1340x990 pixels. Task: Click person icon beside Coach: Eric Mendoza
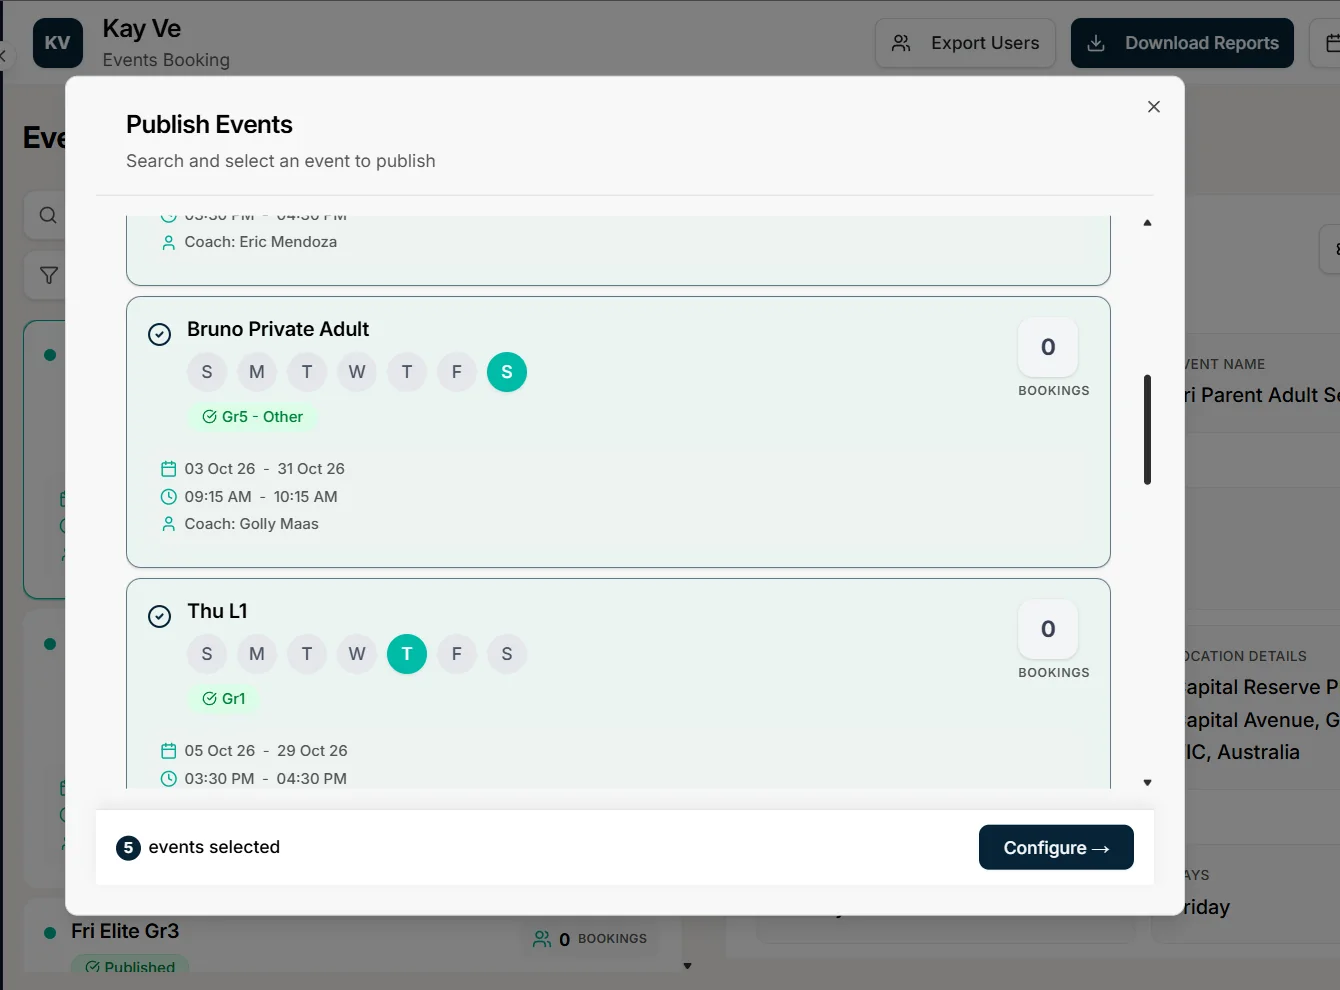tap(169, 242)
